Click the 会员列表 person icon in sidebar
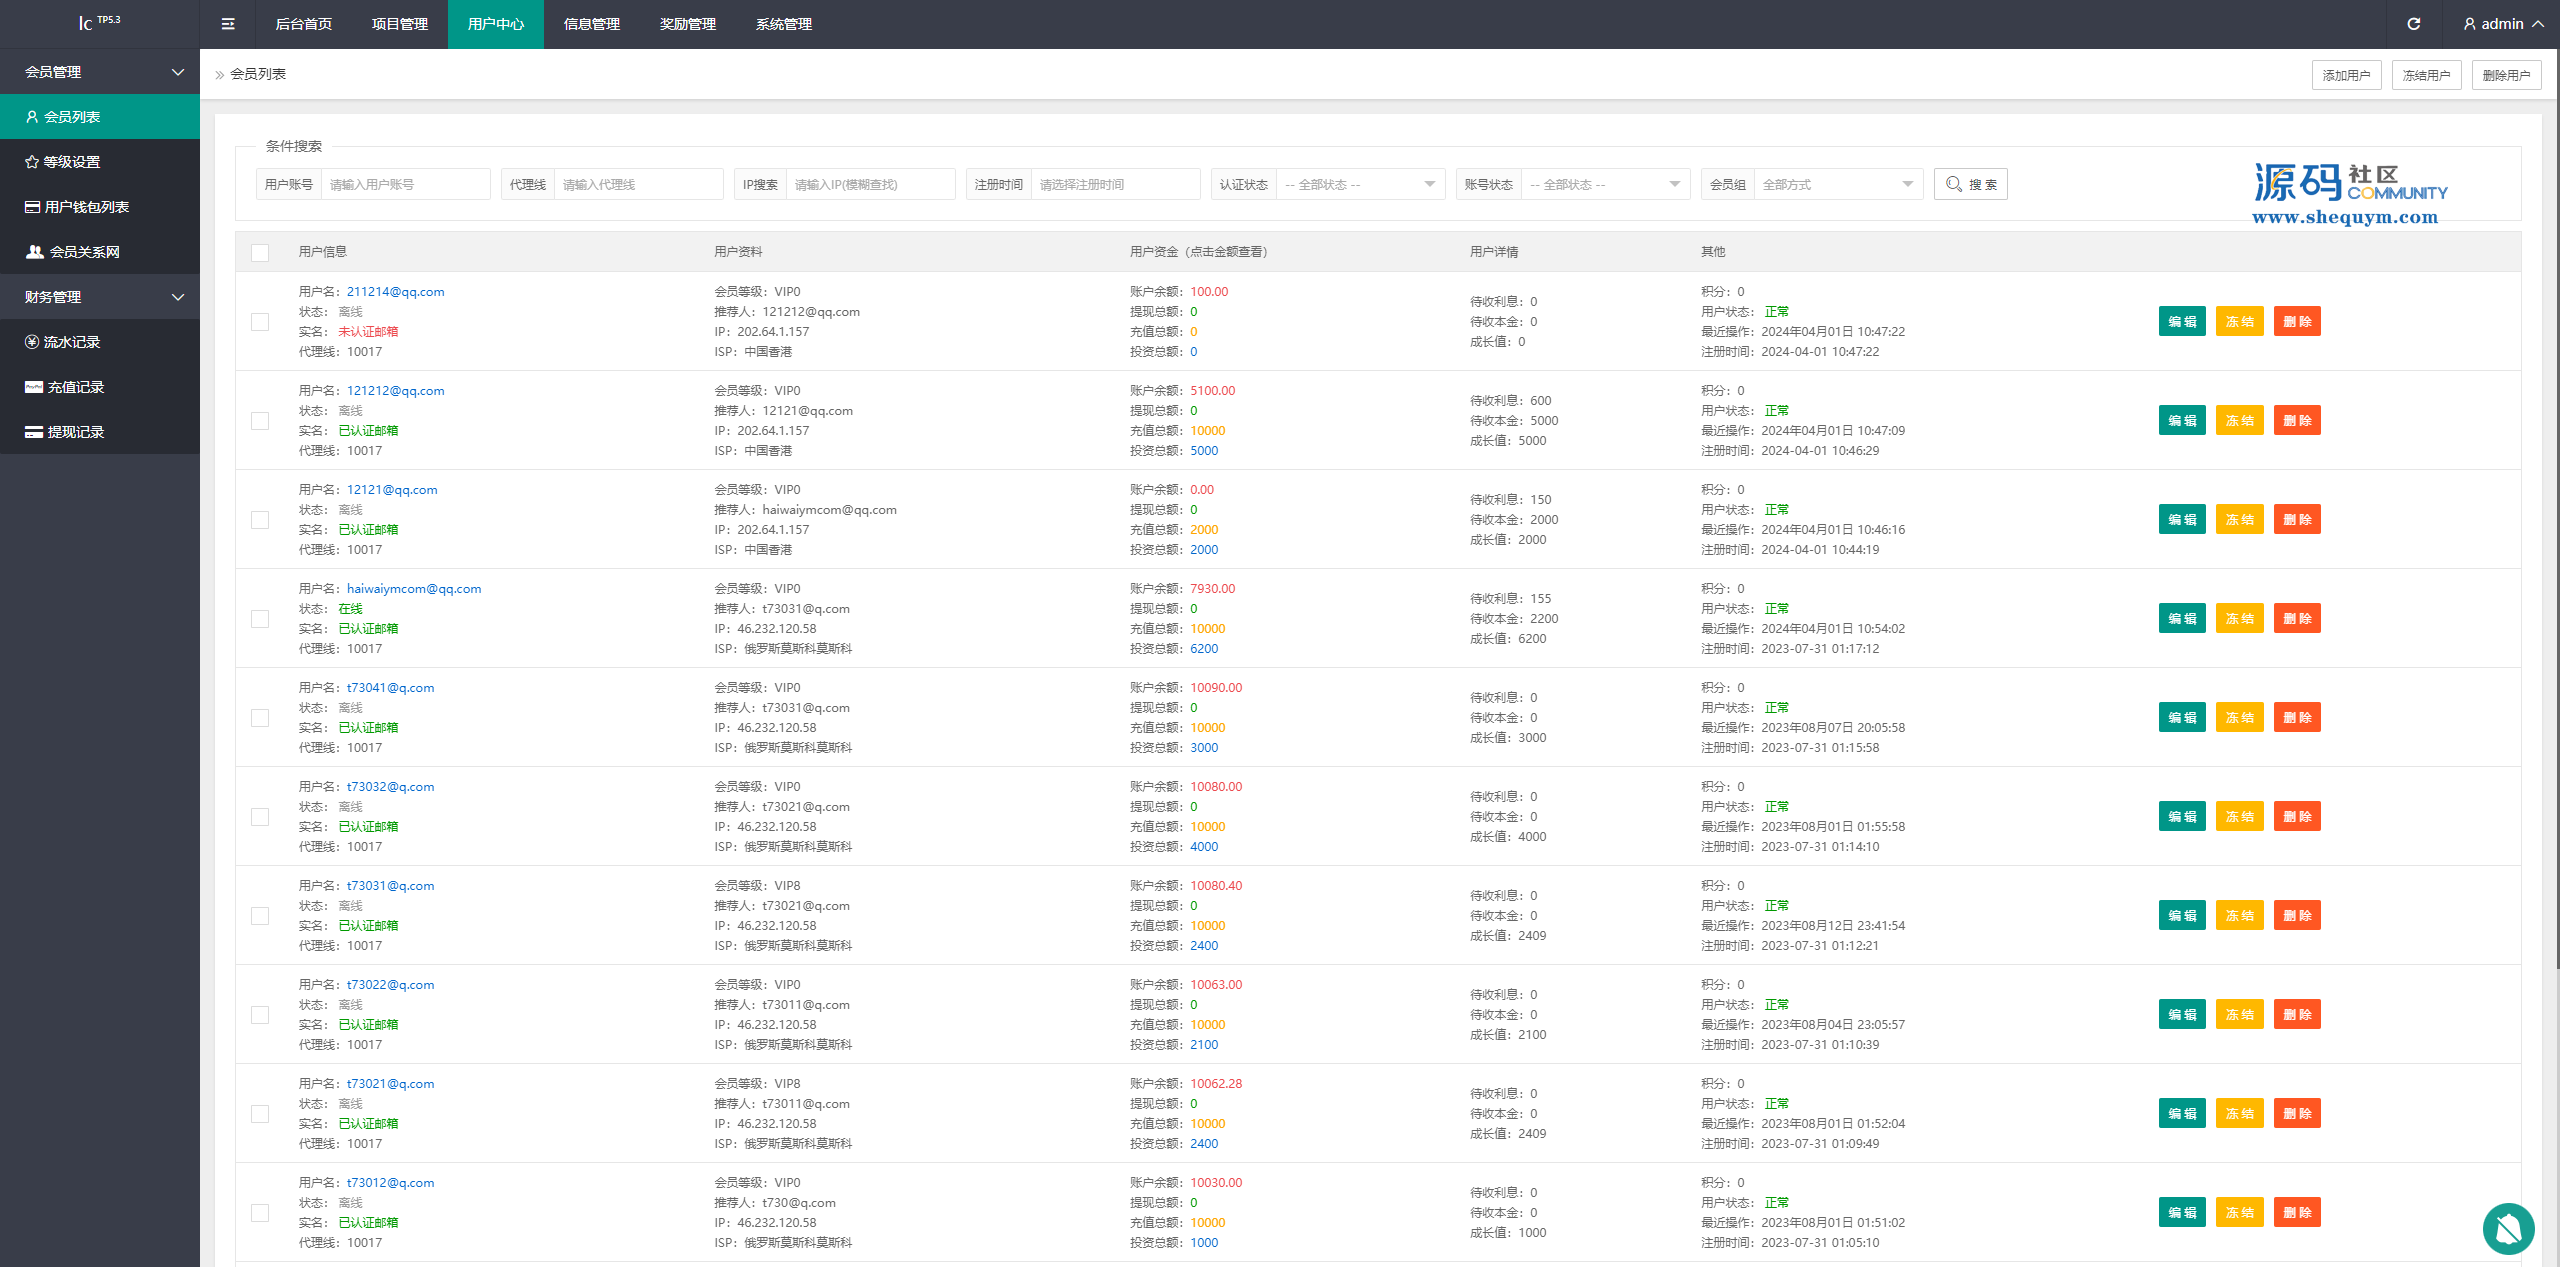2560x1267 pixels. click(x=32, y=117)
